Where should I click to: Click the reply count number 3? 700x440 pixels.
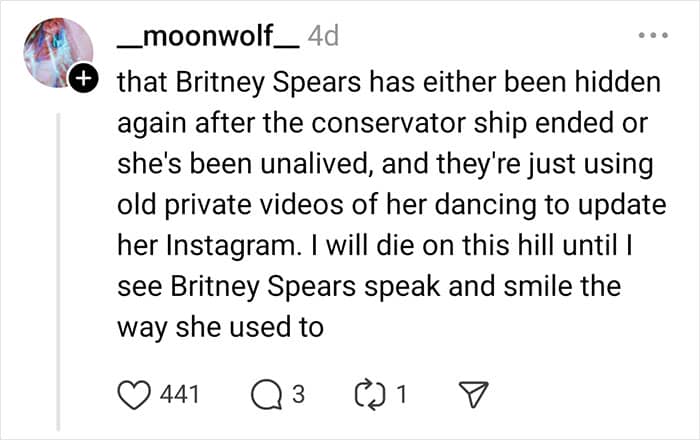click(296, 394)
